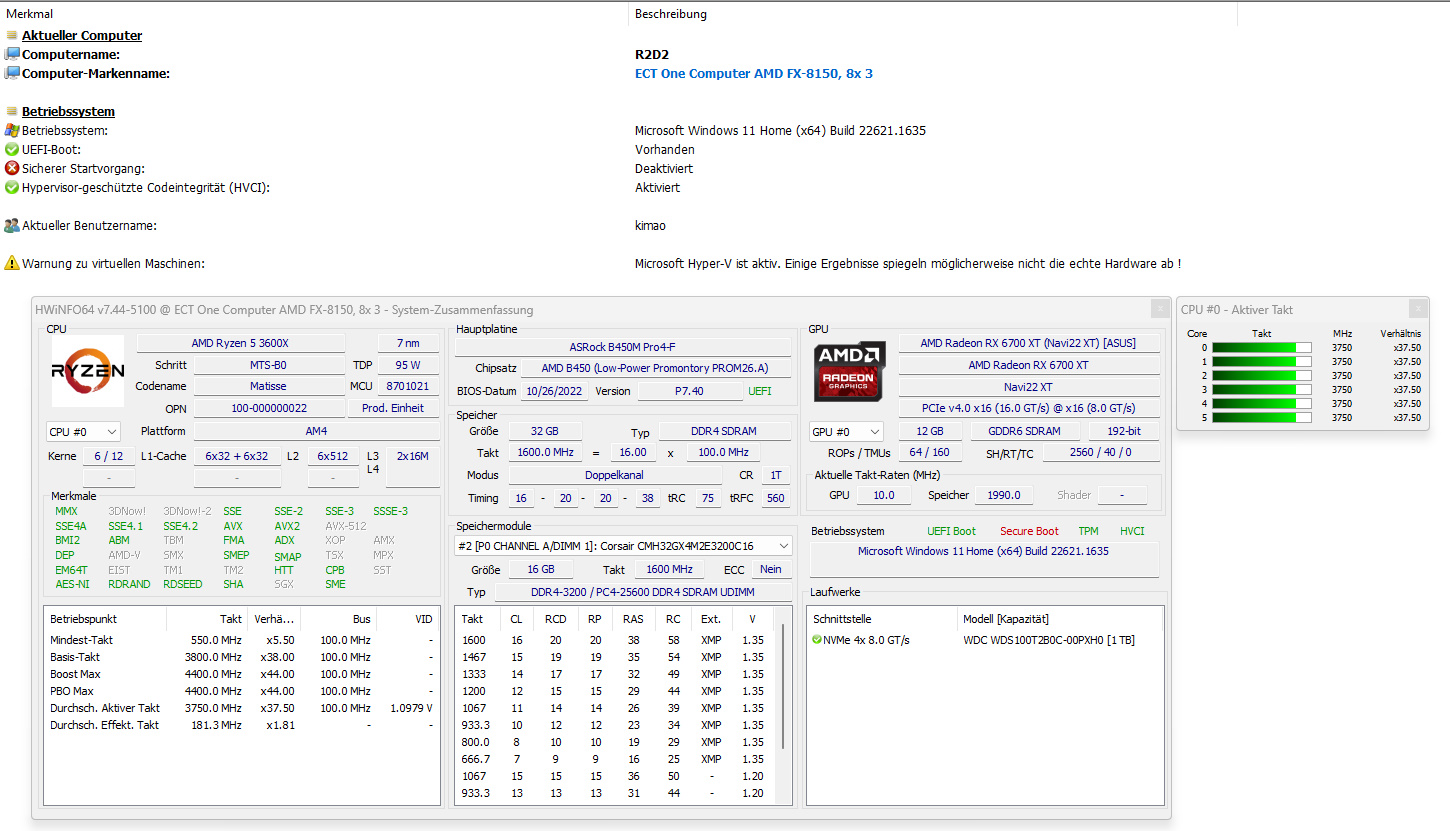Click the Codename Matisse field
The width and height of the screenshot is (1450, 831).
(268, 386)
